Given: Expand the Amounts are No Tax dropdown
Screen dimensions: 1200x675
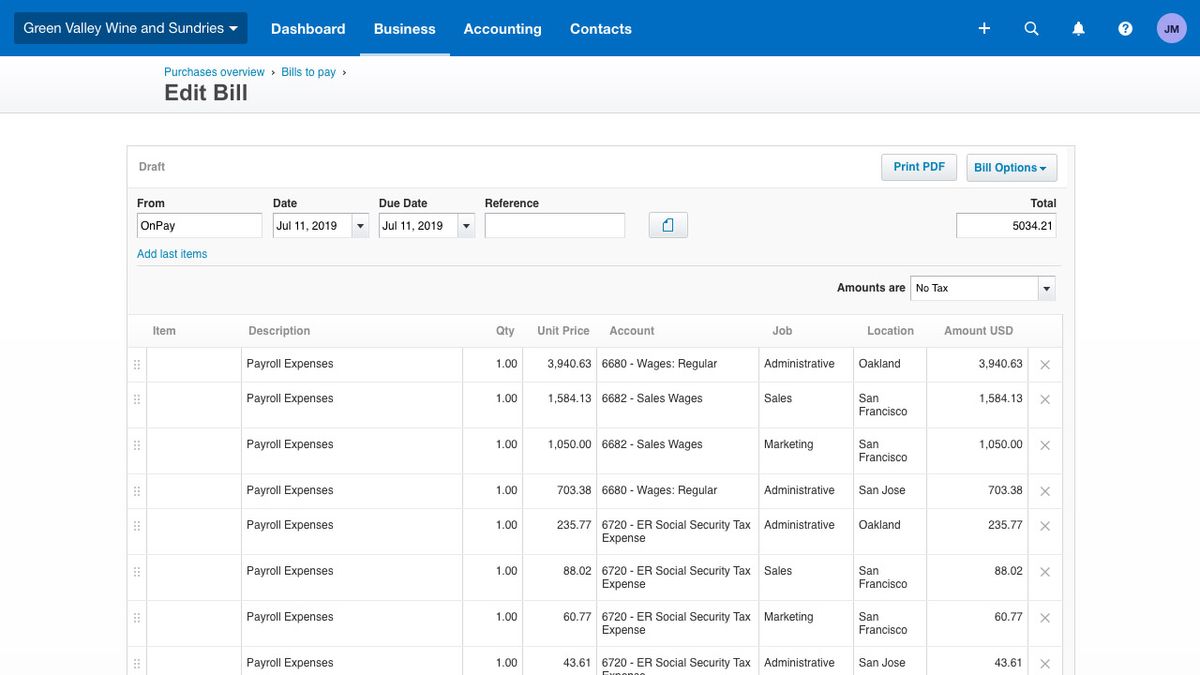Looking at the screenshot, I should click(x=1046, y=289).
